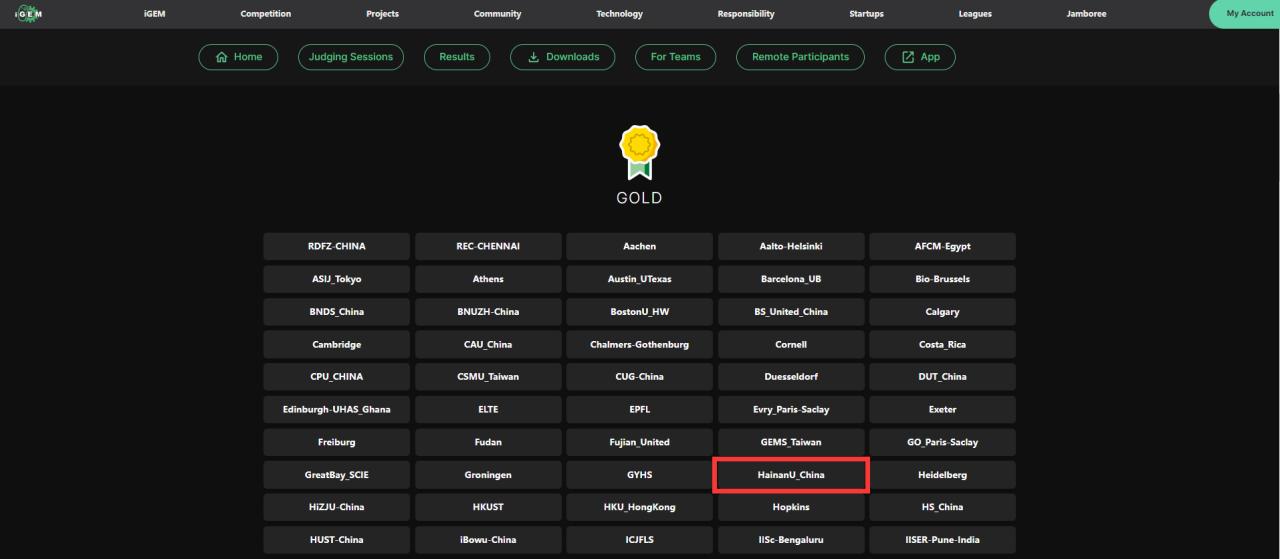
Task: Select team CSMU_Taiwan
Action: (x=488, y=377)
